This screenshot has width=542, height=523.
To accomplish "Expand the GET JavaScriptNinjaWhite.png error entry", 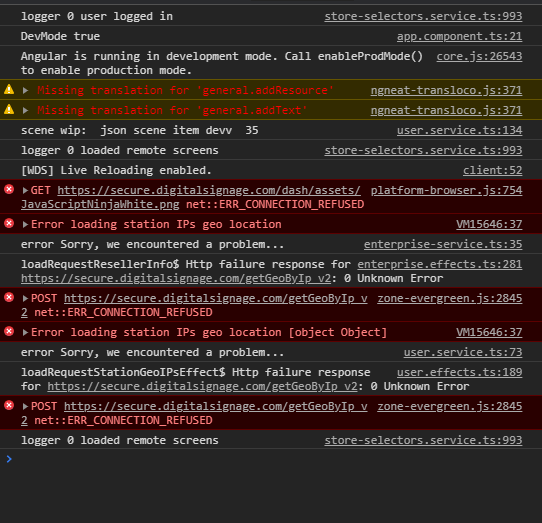I will coord(25,190).
